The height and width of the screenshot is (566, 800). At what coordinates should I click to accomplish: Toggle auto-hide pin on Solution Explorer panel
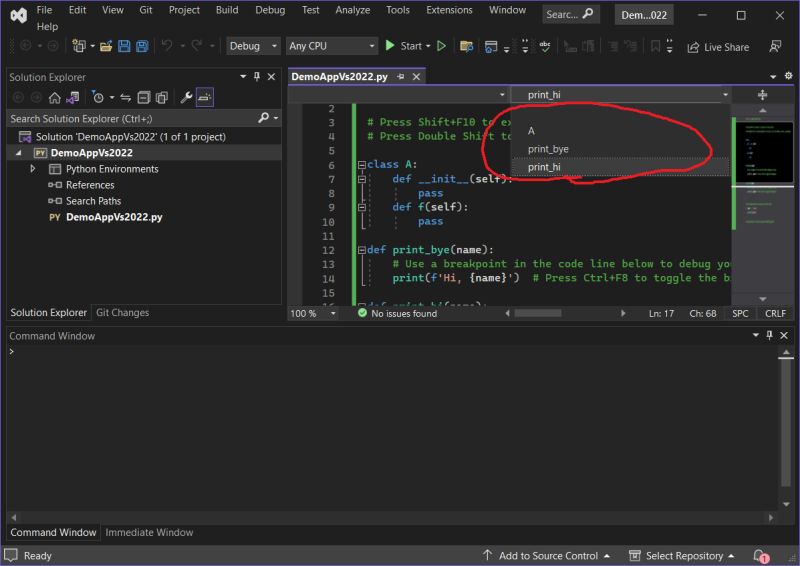(x=257, y=77)
